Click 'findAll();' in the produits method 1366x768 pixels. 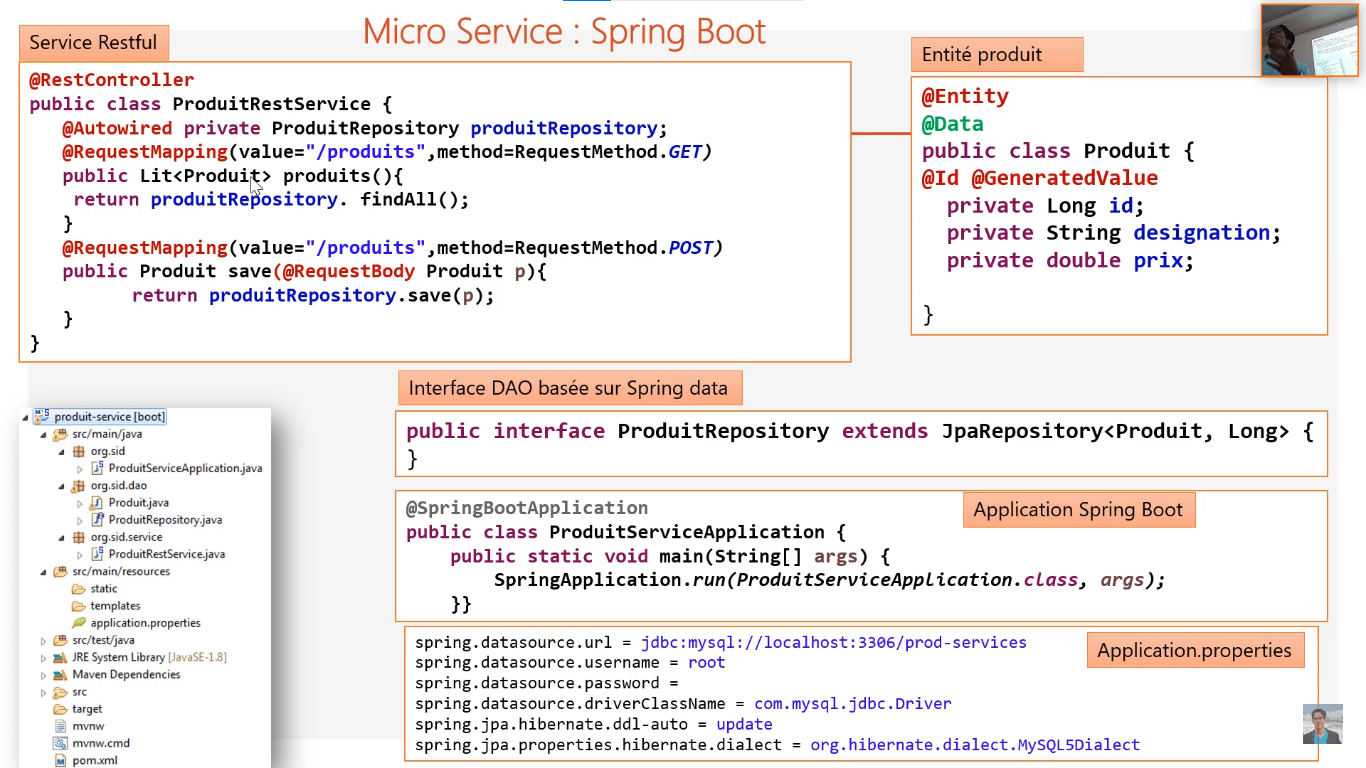coord(415,199)
